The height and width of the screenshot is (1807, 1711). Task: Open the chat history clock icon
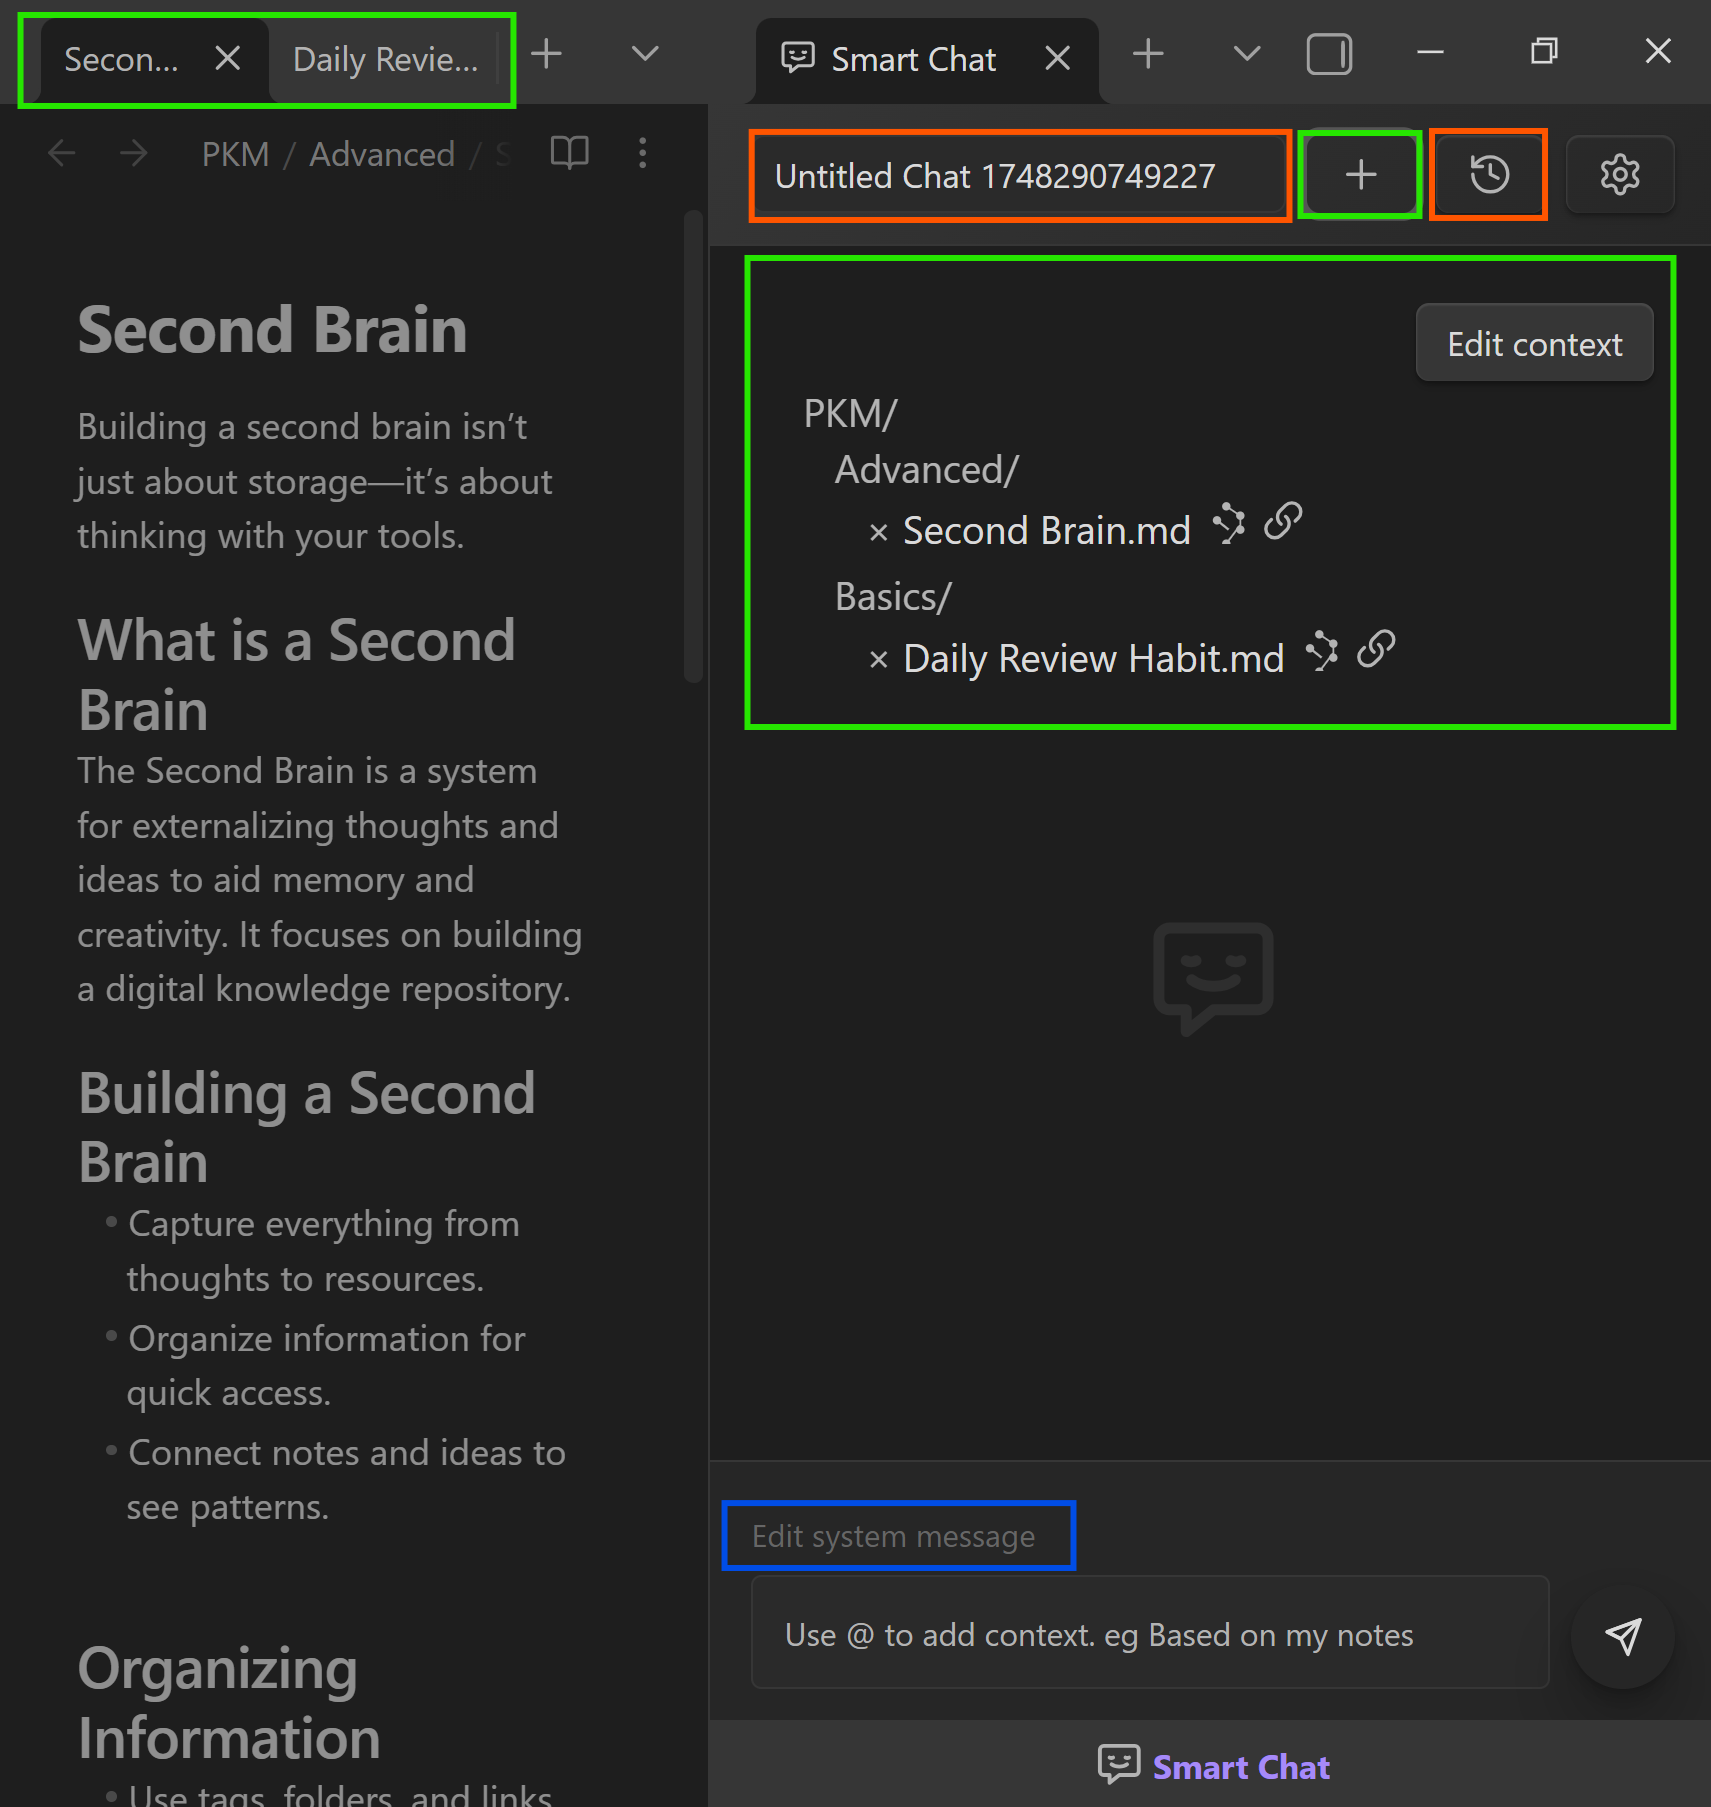pyautogui.click(x=1488, y=175)
